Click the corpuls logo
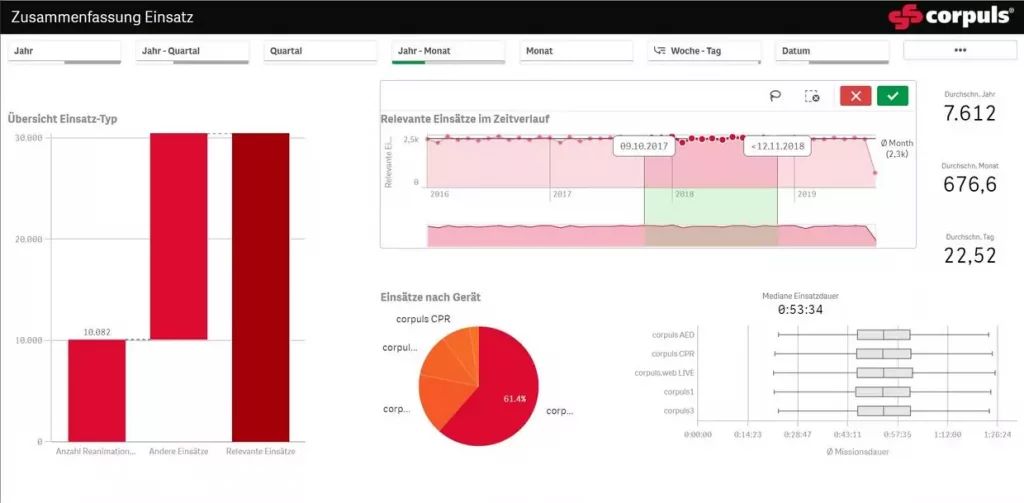 click(x=953, y=16)
